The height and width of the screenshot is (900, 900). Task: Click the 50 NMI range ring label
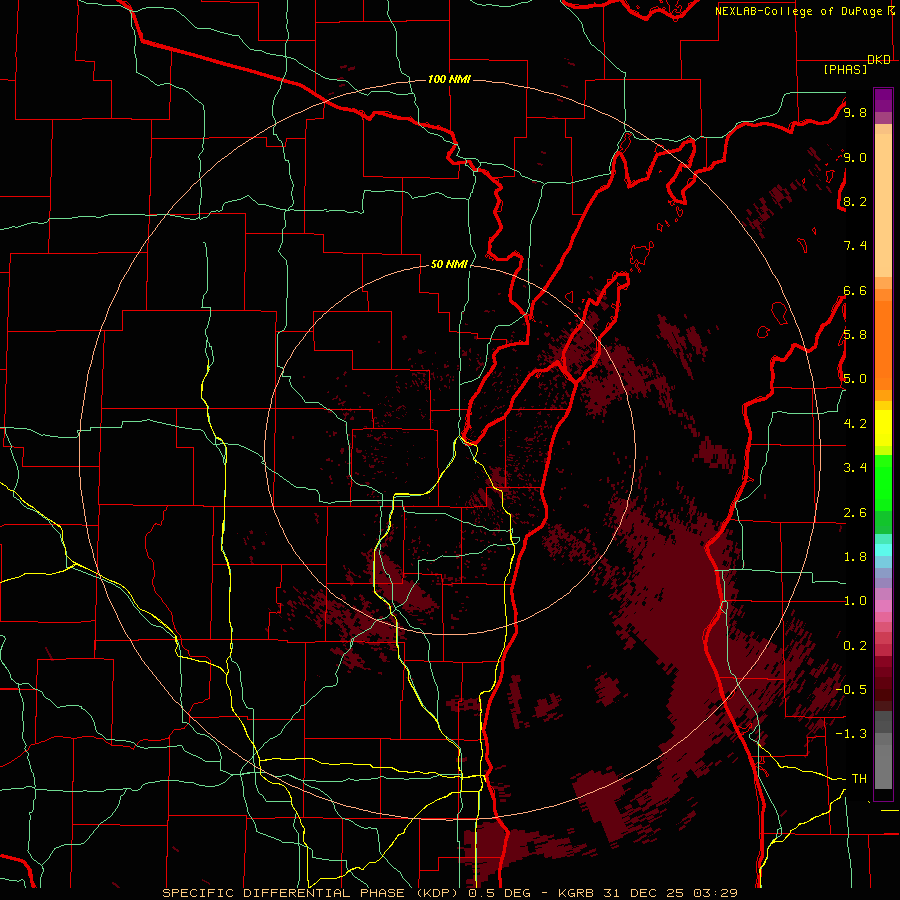click(449, 264)
